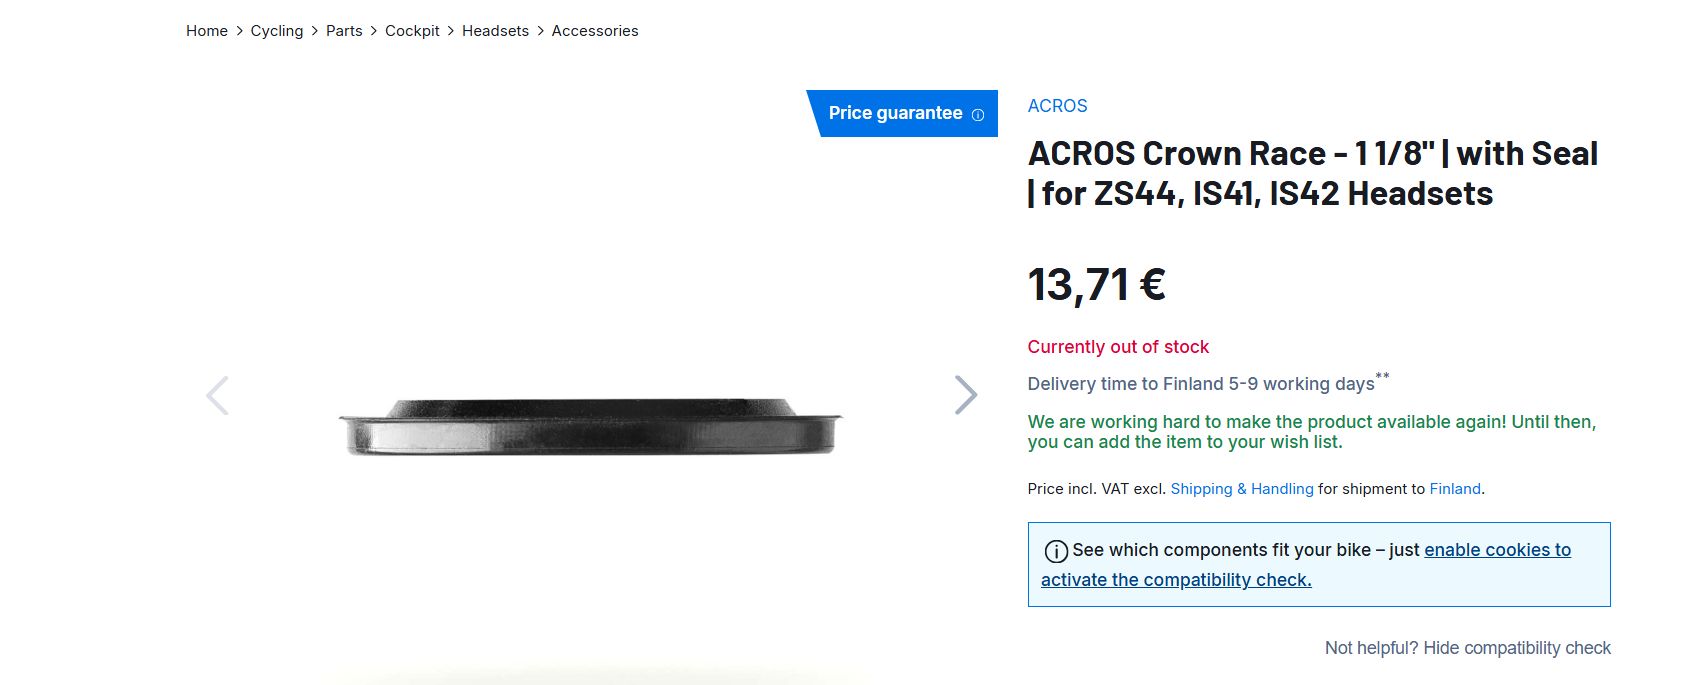Viewport: 1683px width, 685px height.
Task: Click the Price guarantee info icon
Action: tap(978, 115)
